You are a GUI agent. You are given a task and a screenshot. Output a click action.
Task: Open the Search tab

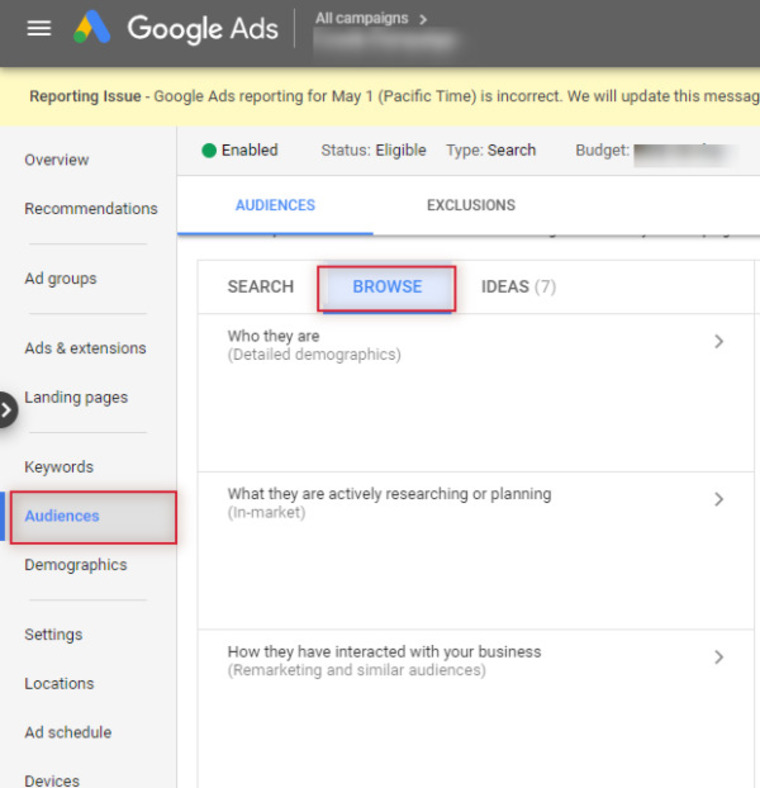260,286
